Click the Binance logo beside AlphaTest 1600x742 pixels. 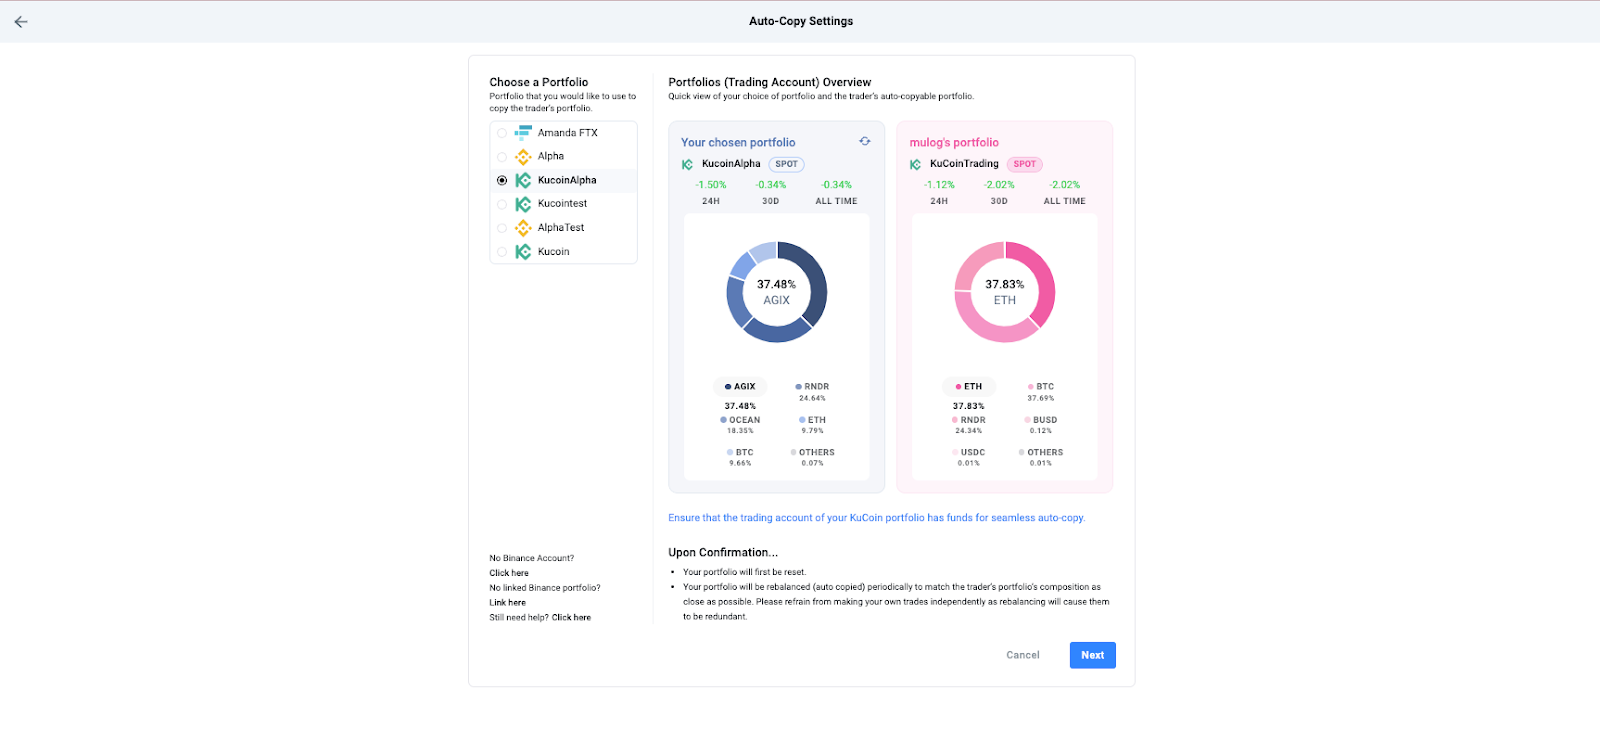pyautogui.click(x=523, y=228)
